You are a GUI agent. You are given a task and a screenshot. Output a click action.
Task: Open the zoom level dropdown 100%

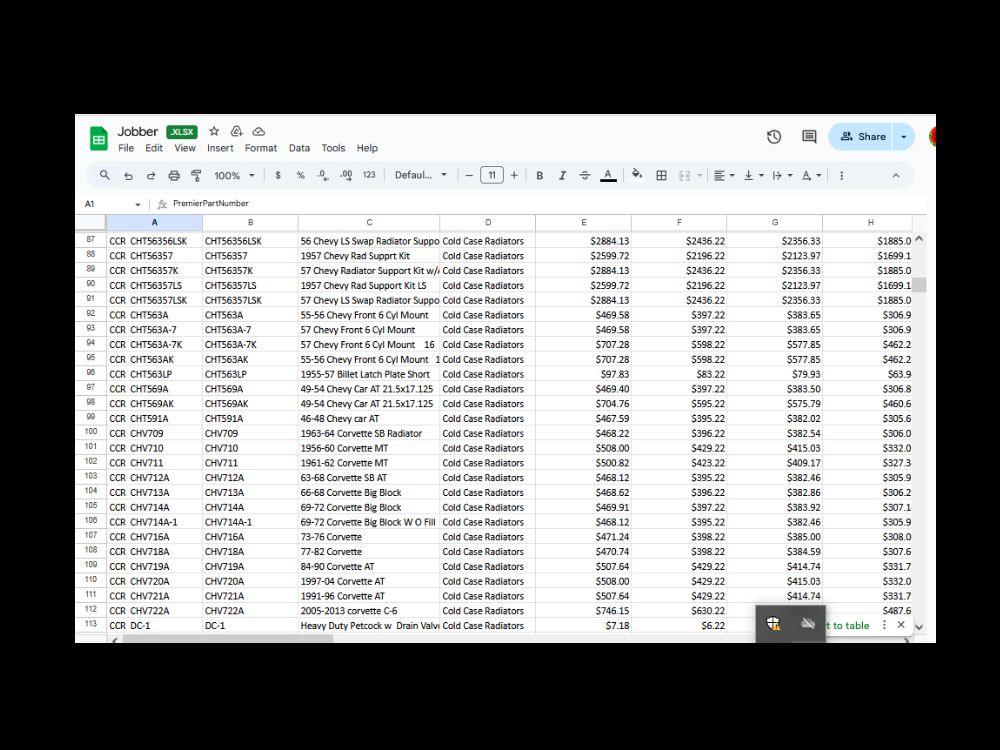[x=234, y=175]
